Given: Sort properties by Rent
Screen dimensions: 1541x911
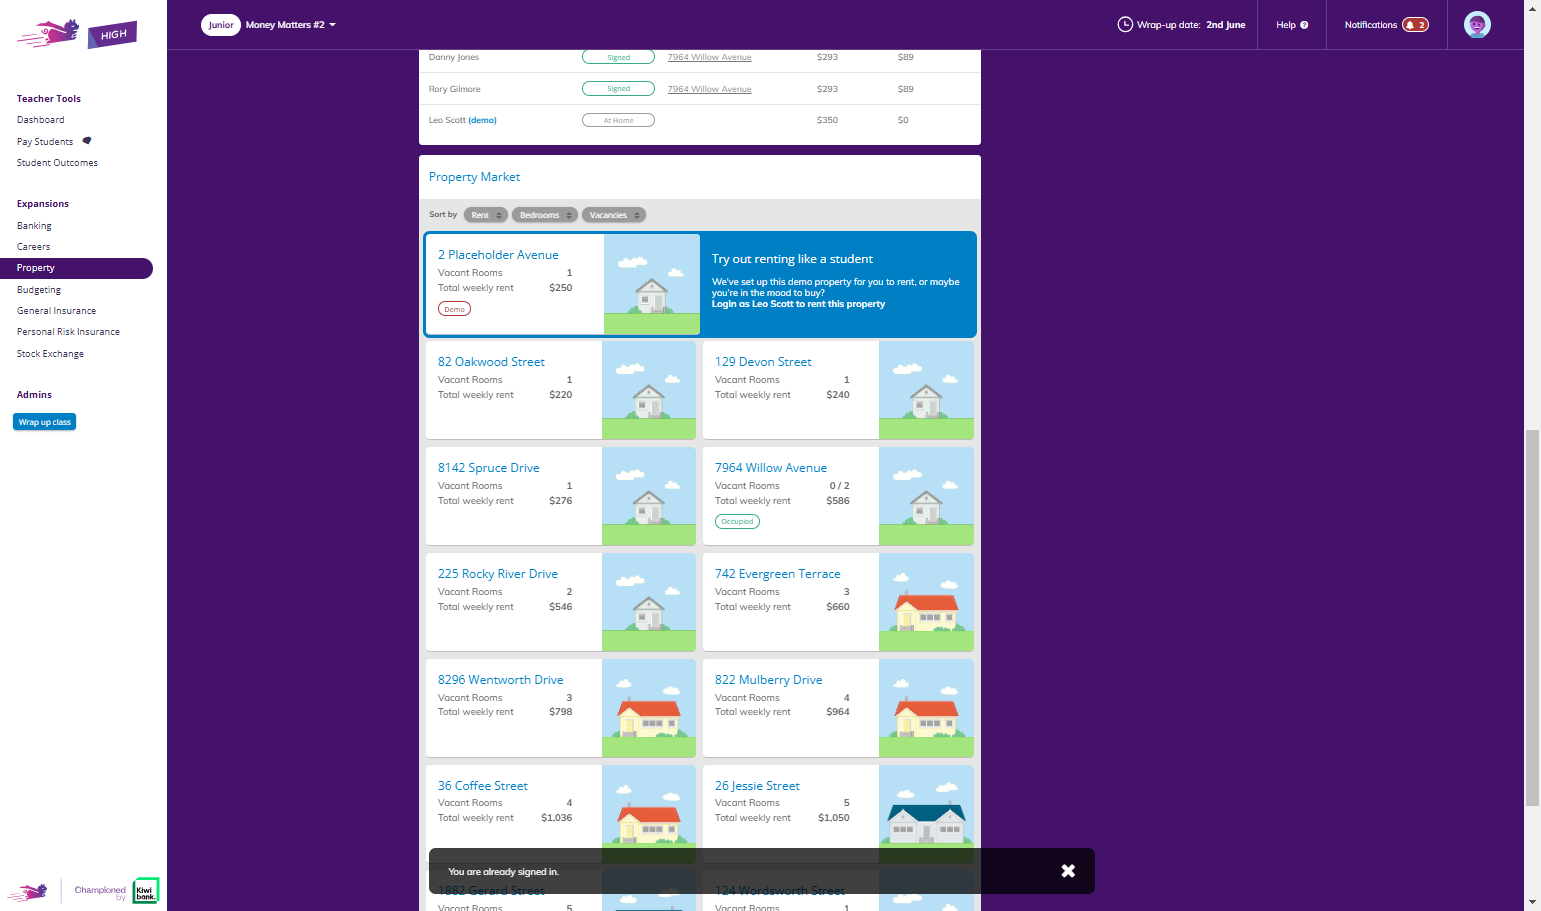Looking at the screenshot, I should (486, 215).
